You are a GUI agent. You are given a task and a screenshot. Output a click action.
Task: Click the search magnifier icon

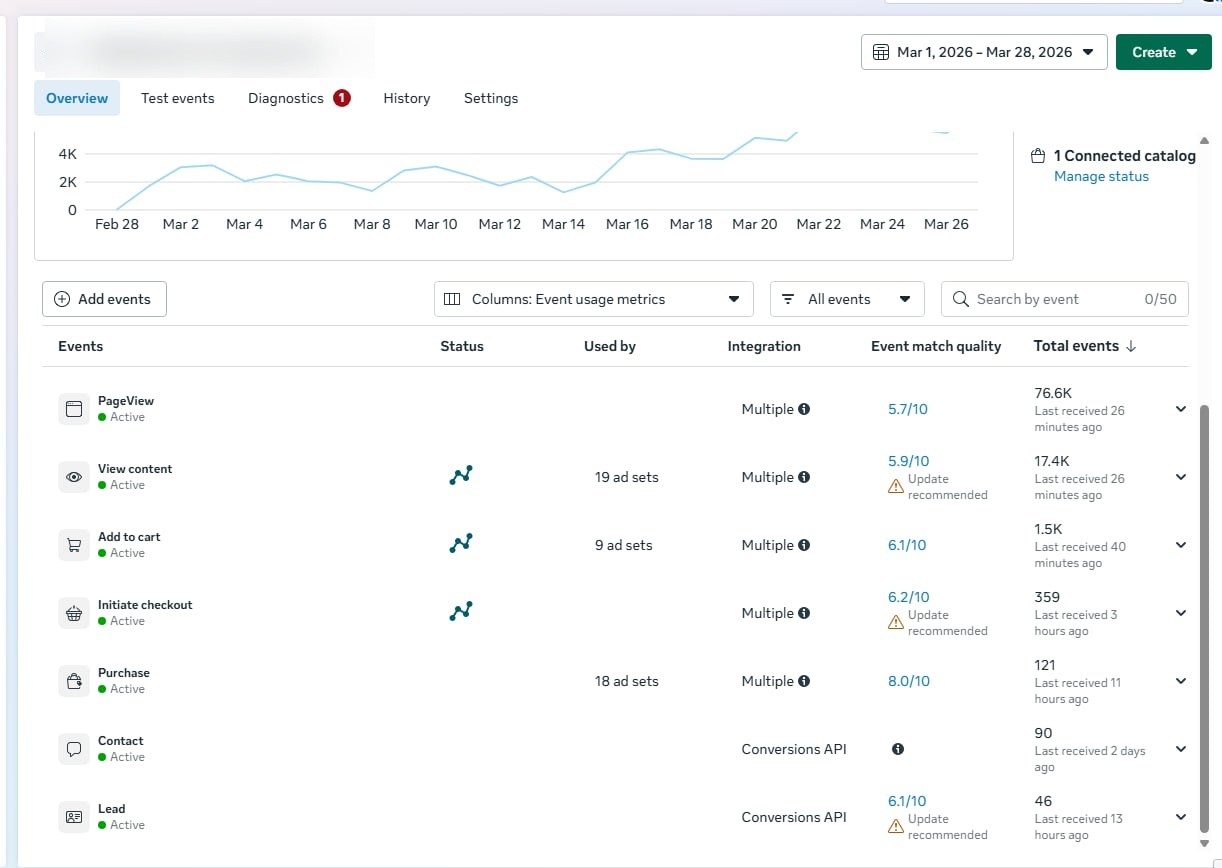coord(961,299)
